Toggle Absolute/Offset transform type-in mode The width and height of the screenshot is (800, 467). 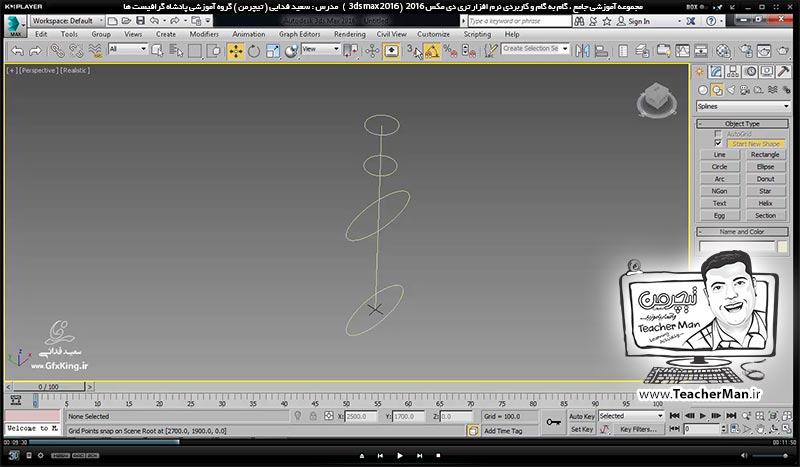point(329,416)
